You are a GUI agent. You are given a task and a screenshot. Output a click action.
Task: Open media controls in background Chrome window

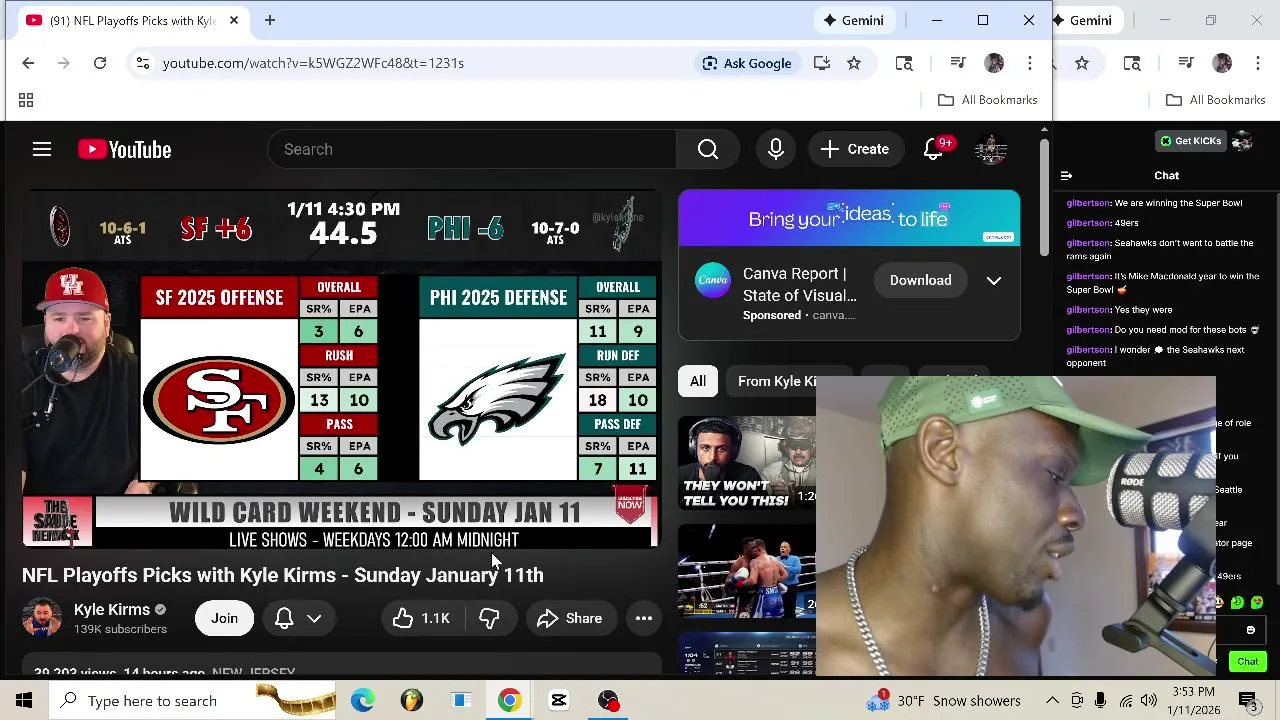[x=1186, y=63]
